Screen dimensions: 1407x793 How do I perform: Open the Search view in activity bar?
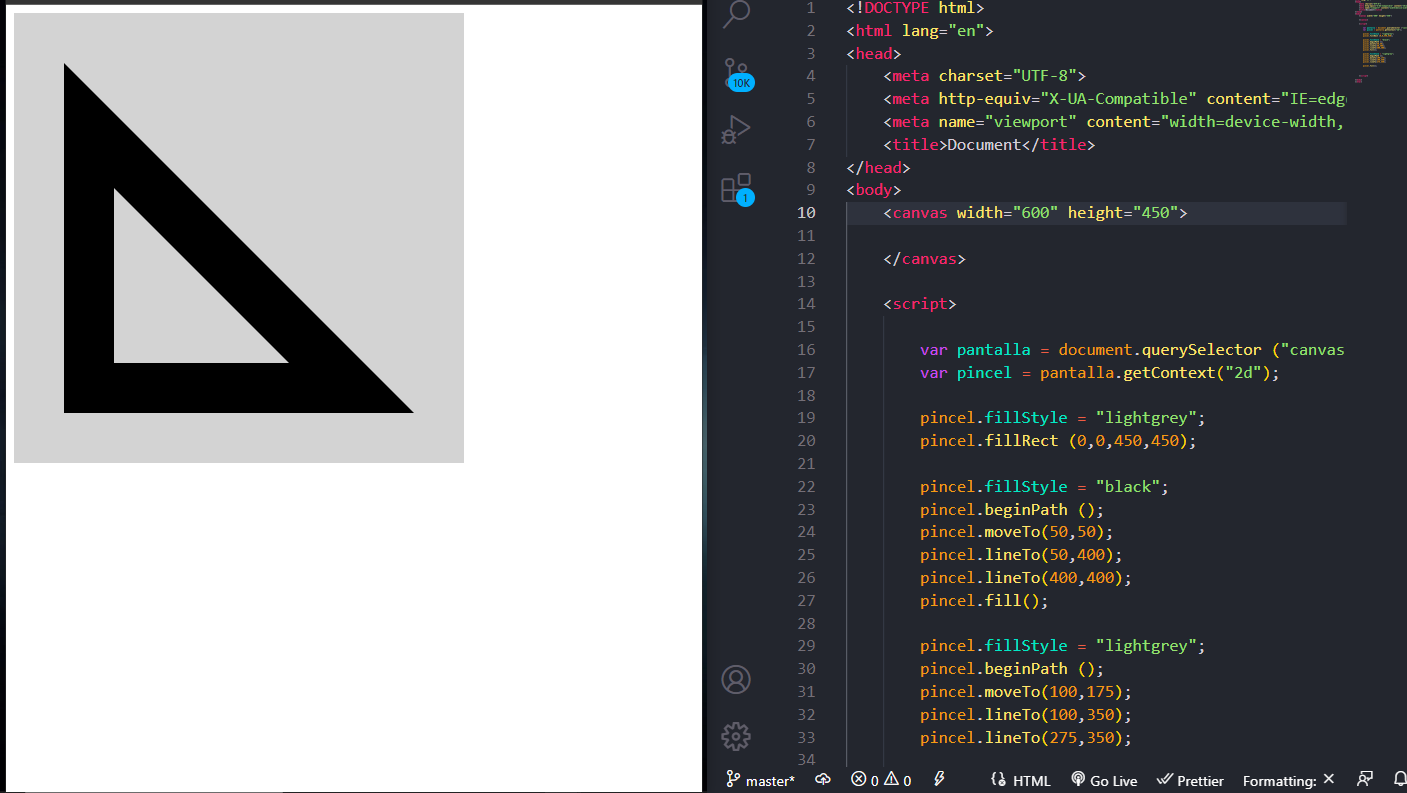(736, 13)
